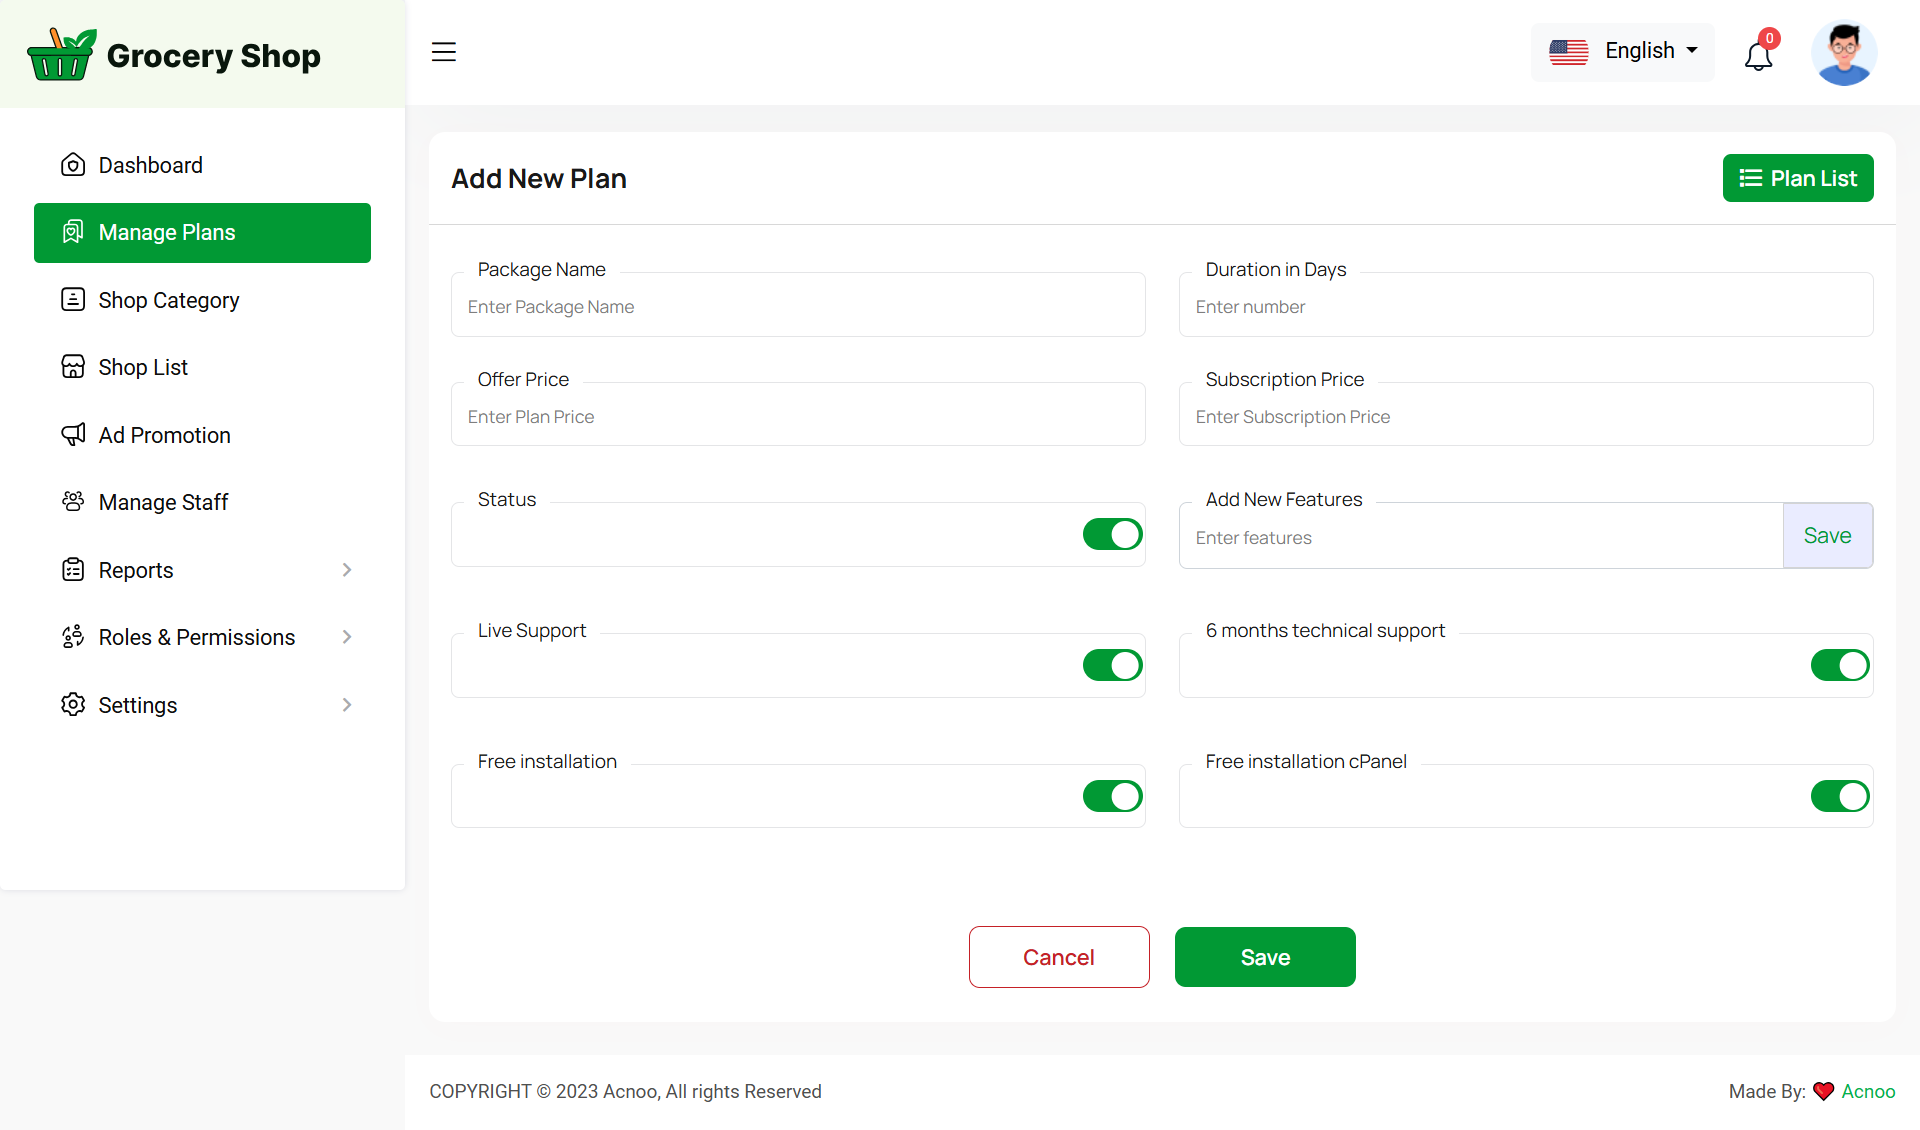
Task: Turn off the Status toggle
Action: click(x=1112, y=535)
